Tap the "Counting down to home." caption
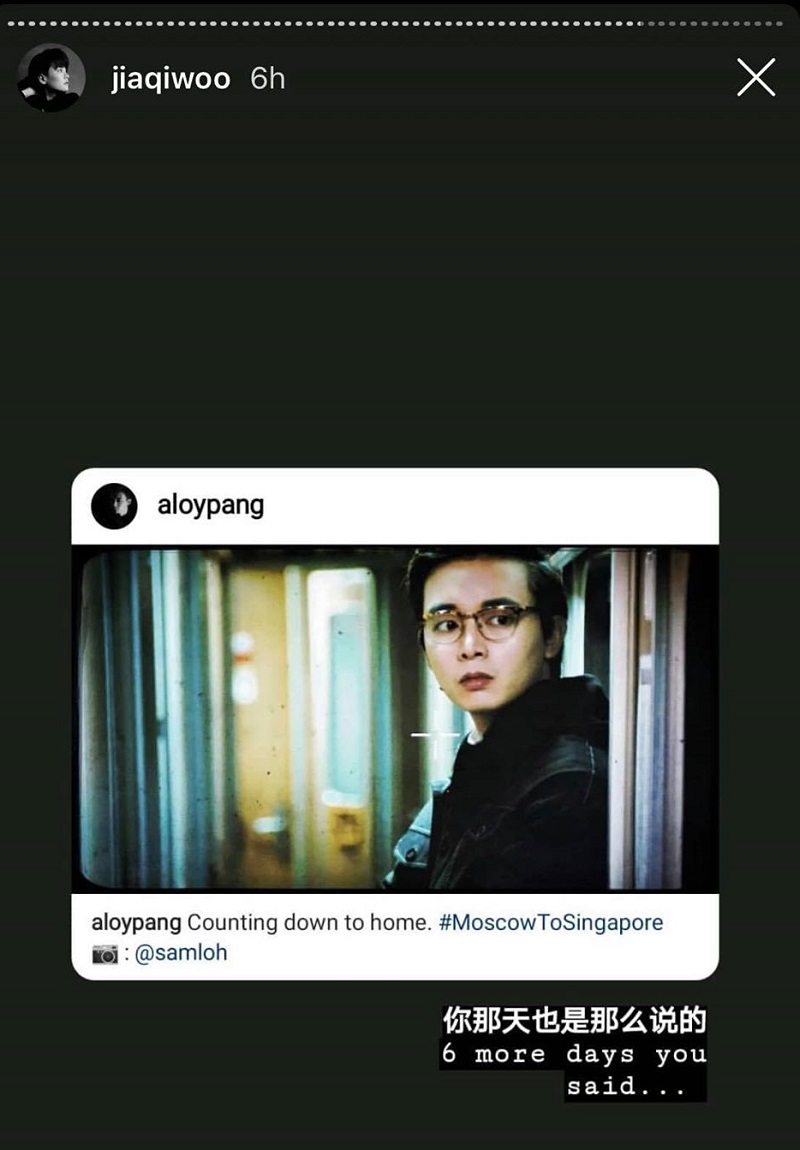 click(309, 922)
